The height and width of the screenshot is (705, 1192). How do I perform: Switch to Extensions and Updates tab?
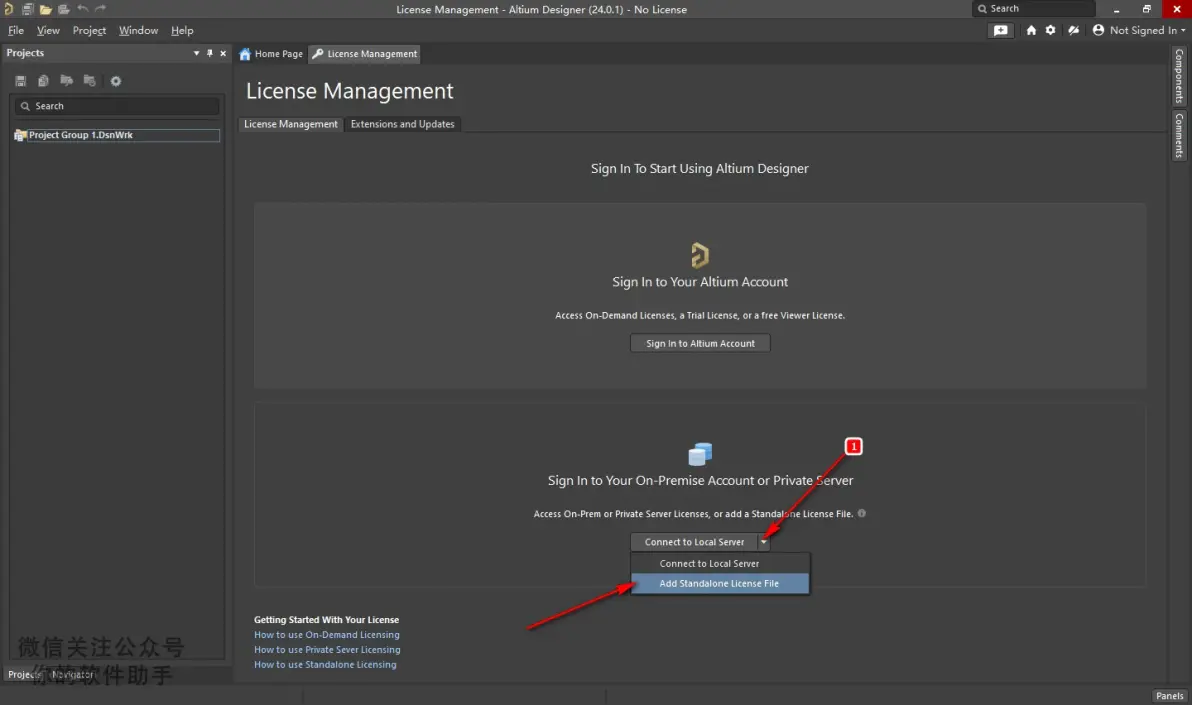(402, 124)
